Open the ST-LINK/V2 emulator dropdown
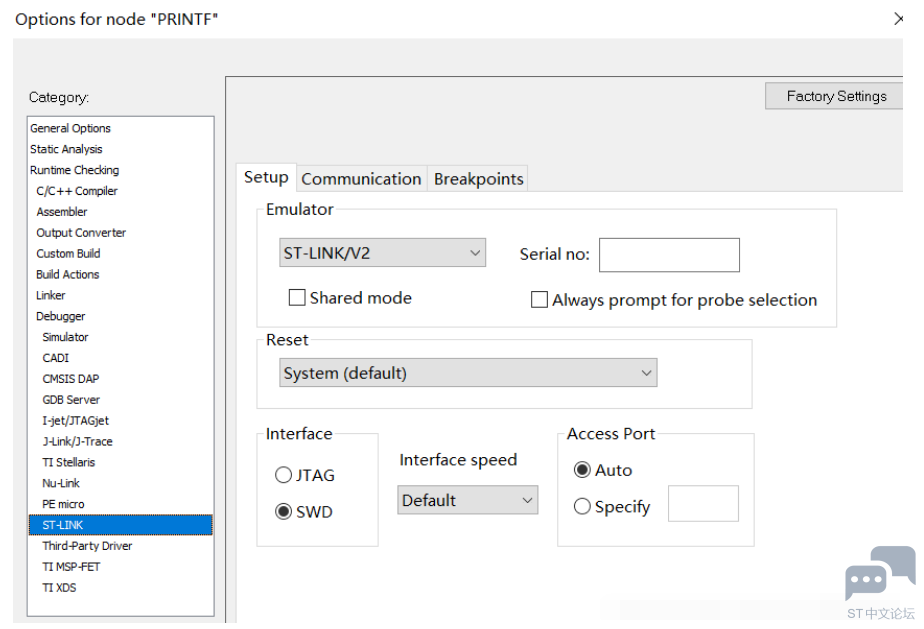 point(382,253)
